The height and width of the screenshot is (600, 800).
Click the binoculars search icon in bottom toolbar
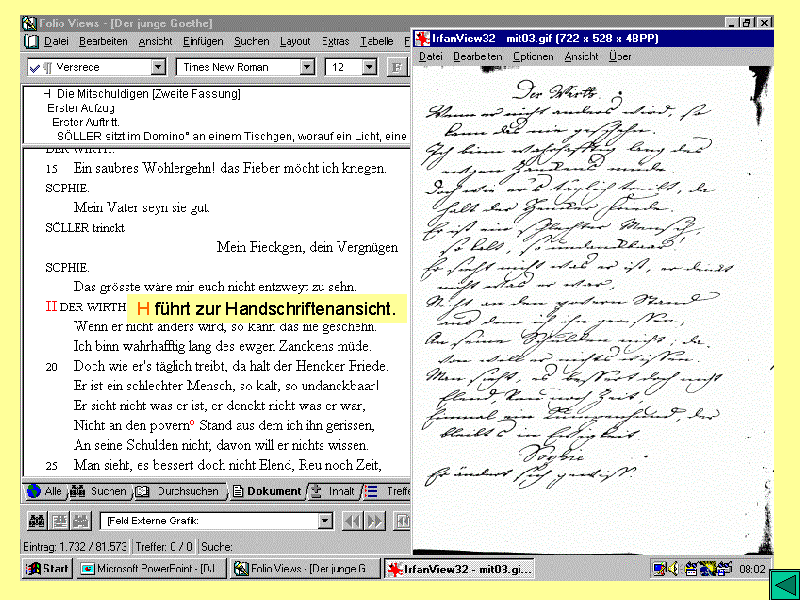(x=36, y=521)
